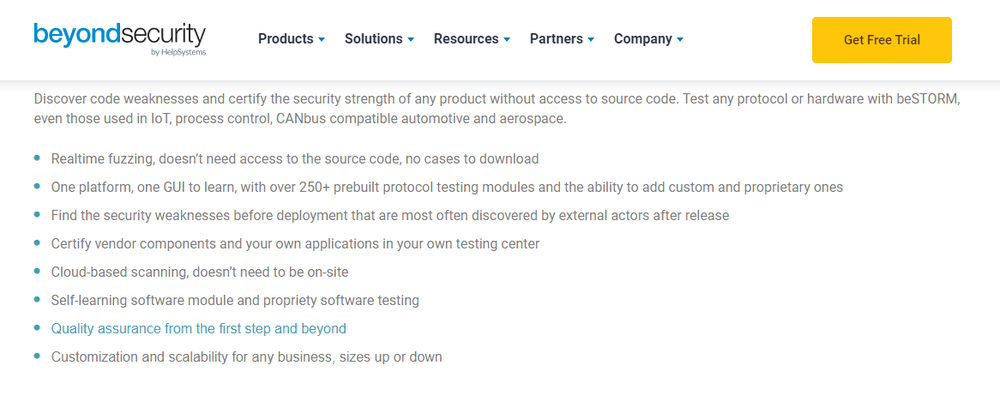Click the Customization and scalability bullet text

[x=246, y=357]
